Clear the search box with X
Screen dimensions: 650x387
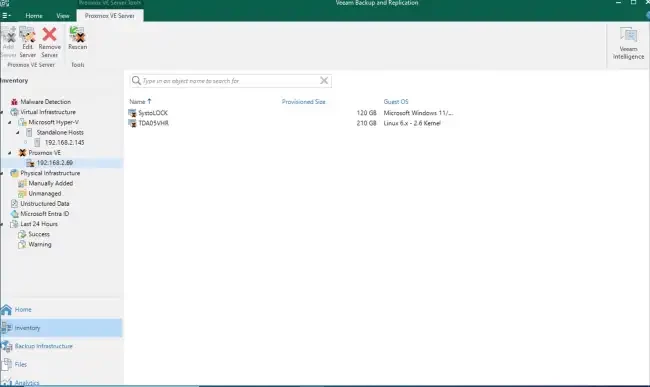click(324, 81)
